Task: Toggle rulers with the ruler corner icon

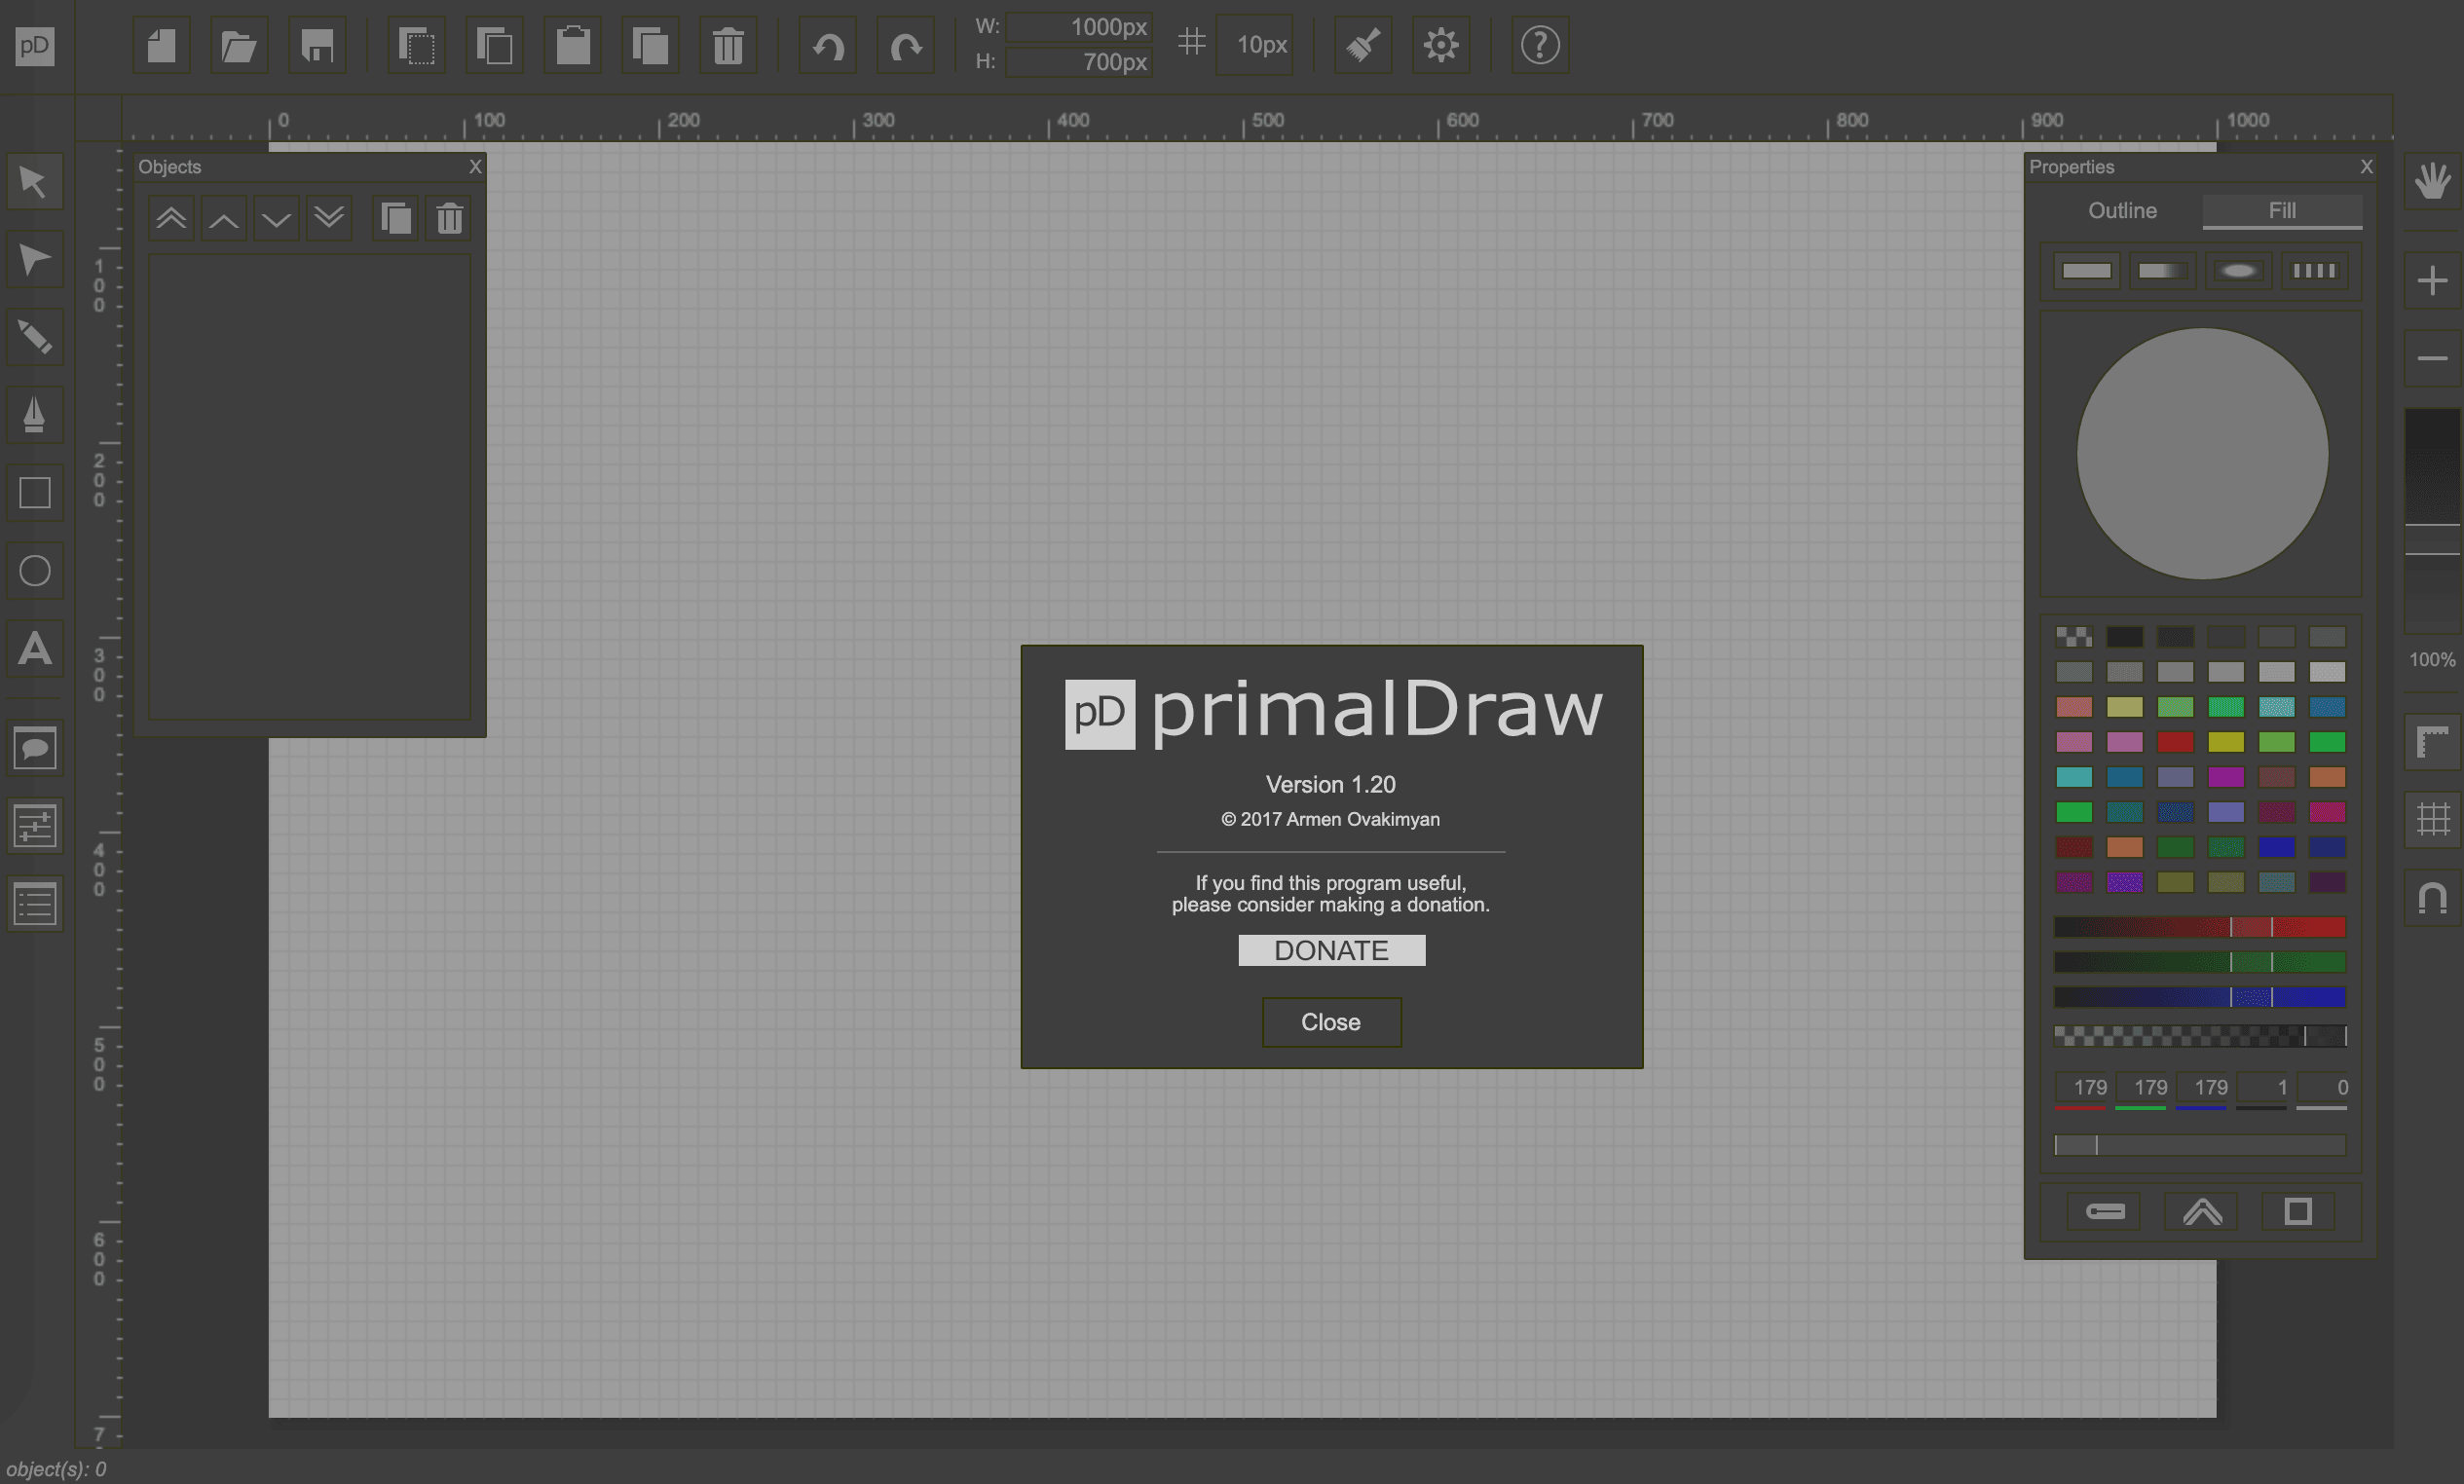Action: [2433, 742]
